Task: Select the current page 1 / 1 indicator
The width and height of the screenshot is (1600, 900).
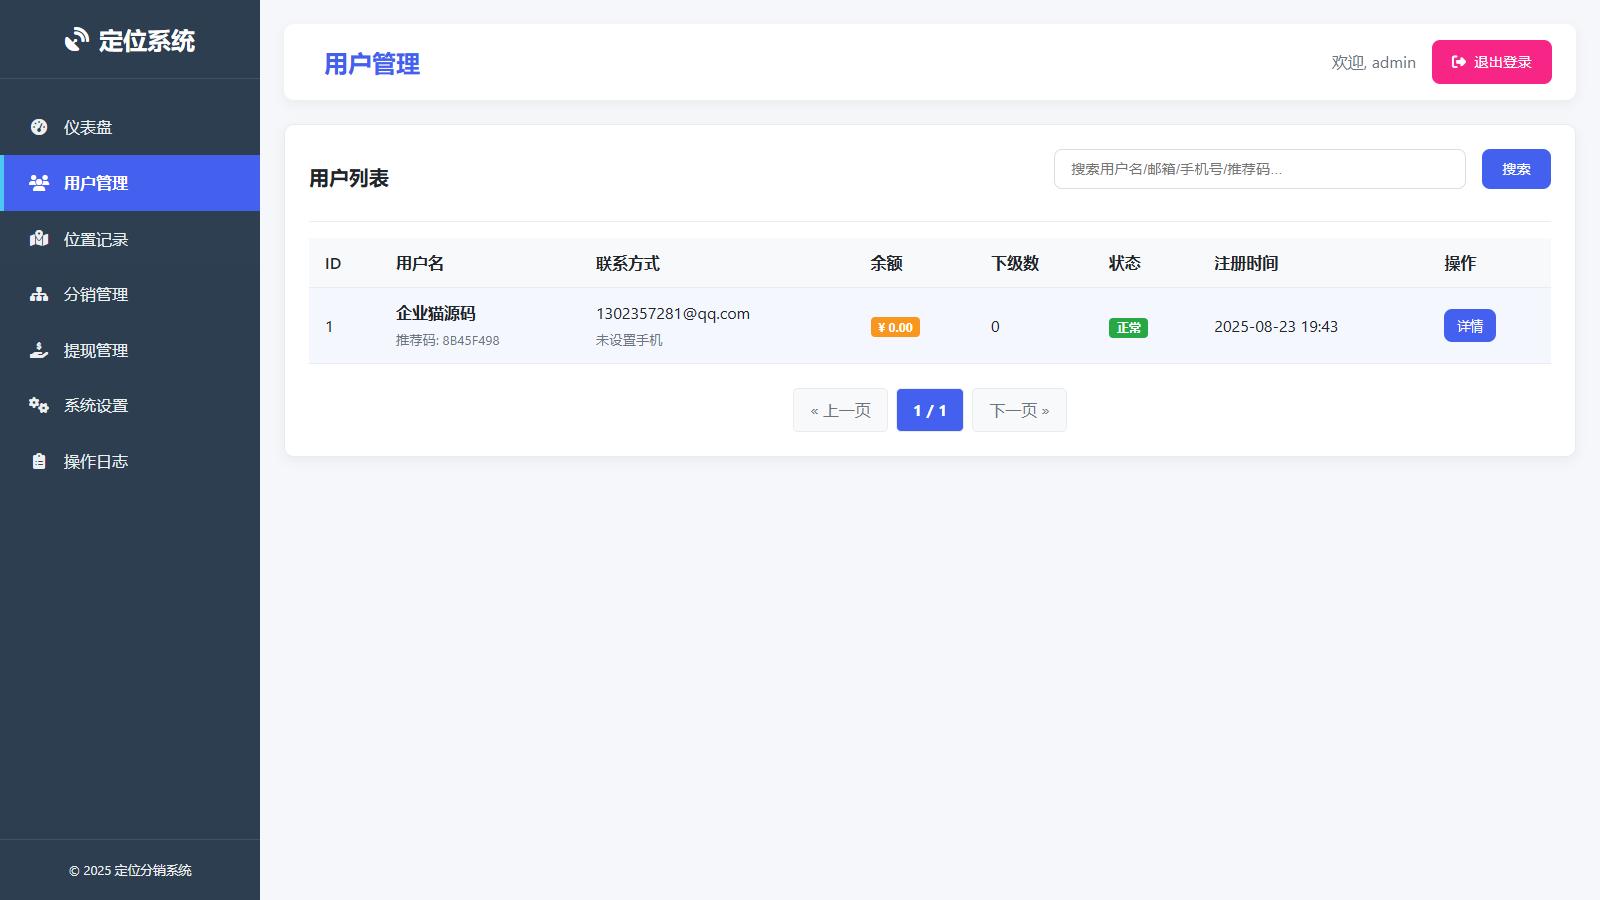Action: coord(929,410)
